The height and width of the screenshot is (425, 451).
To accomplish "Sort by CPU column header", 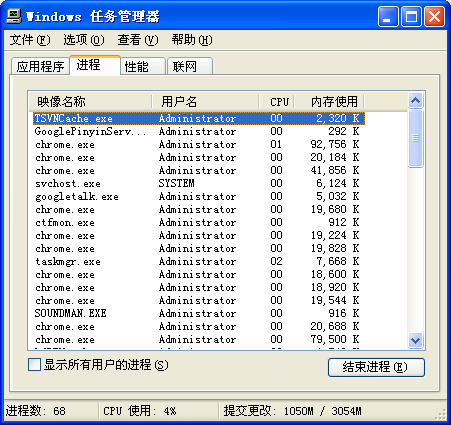I will coord(277,101).
